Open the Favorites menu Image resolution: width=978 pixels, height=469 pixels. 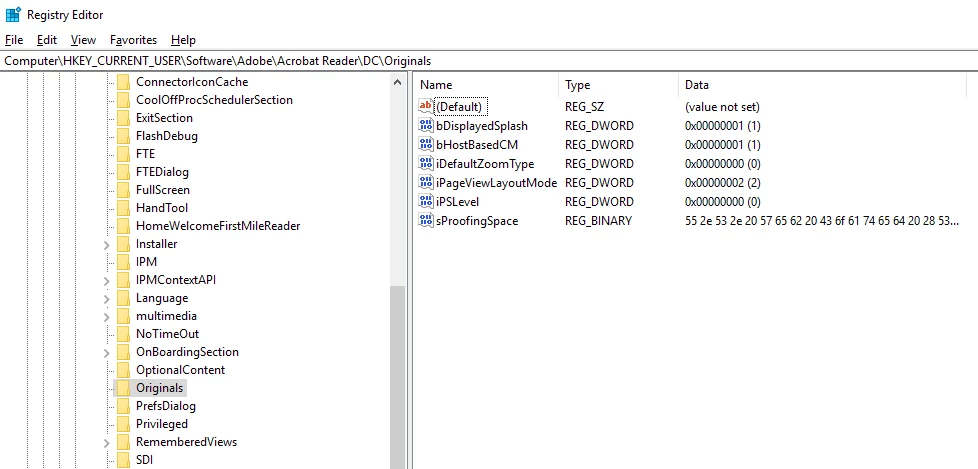pyautogui.click(x=133, y=40)
